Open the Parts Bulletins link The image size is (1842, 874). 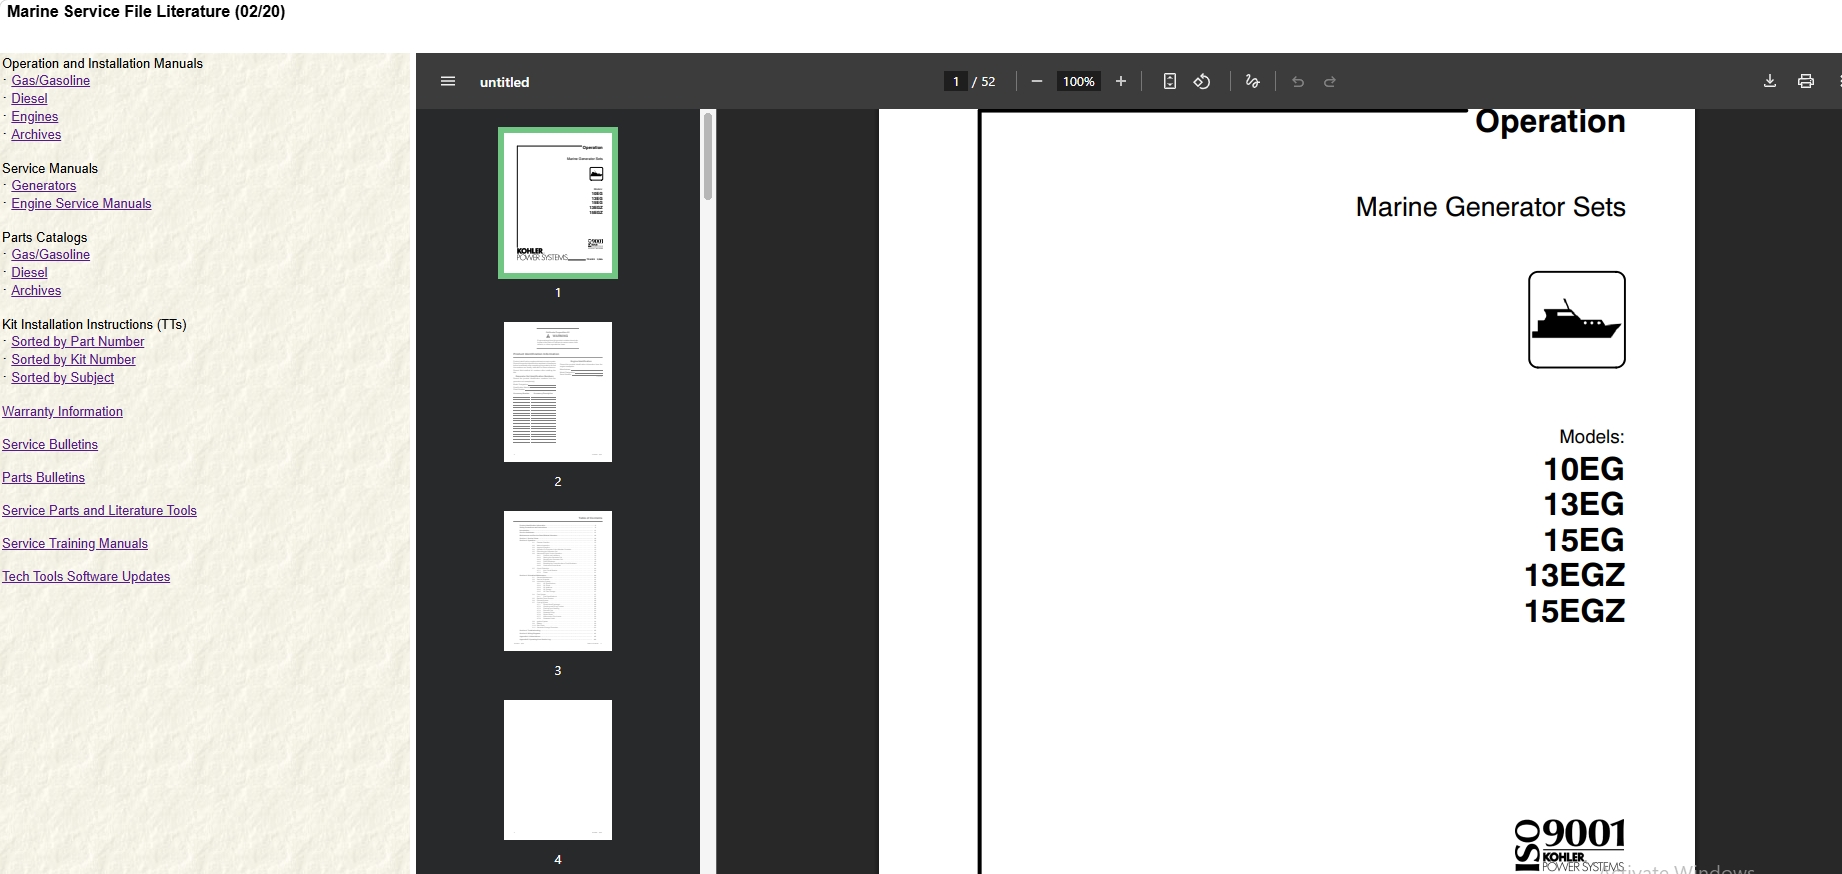pyautogui.click(x=44, y=478)
